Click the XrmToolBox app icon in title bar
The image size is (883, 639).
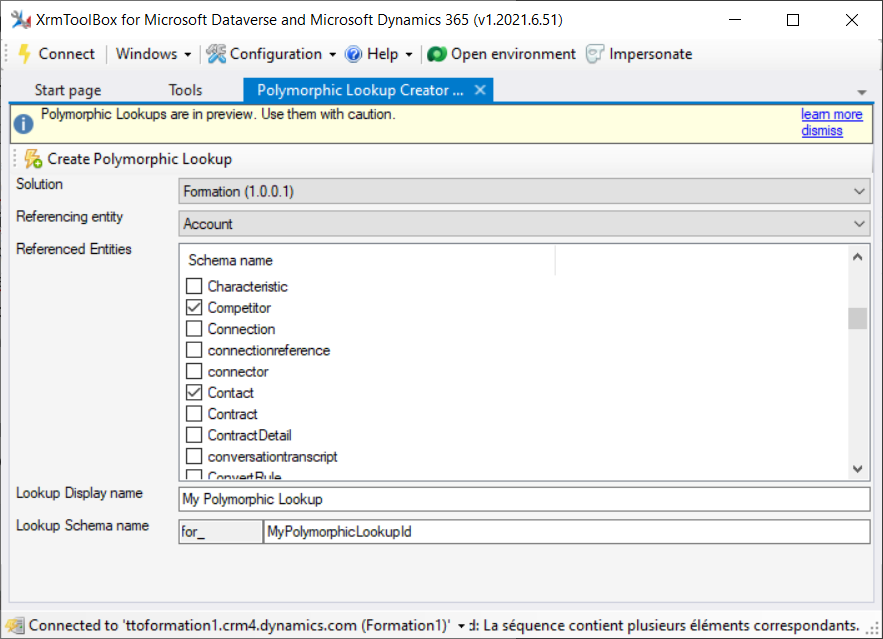pos(21,20)
